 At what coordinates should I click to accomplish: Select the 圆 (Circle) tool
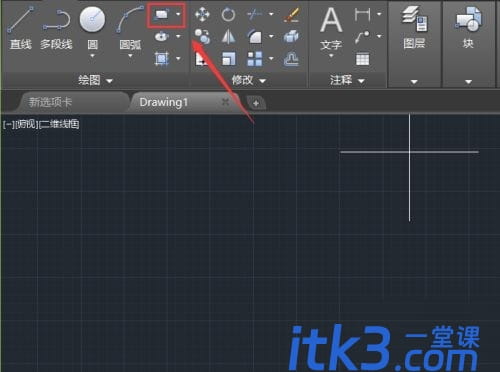tap(92, 28)
